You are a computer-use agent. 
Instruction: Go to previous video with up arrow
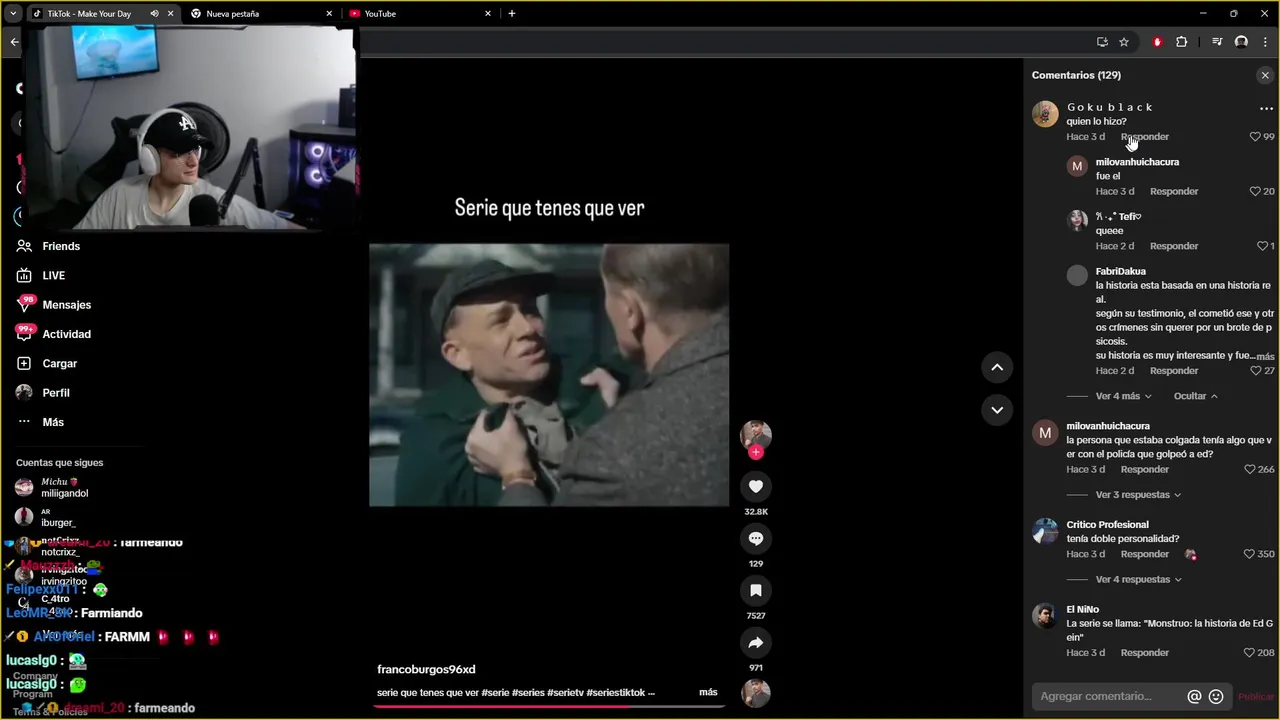(997, 367)
